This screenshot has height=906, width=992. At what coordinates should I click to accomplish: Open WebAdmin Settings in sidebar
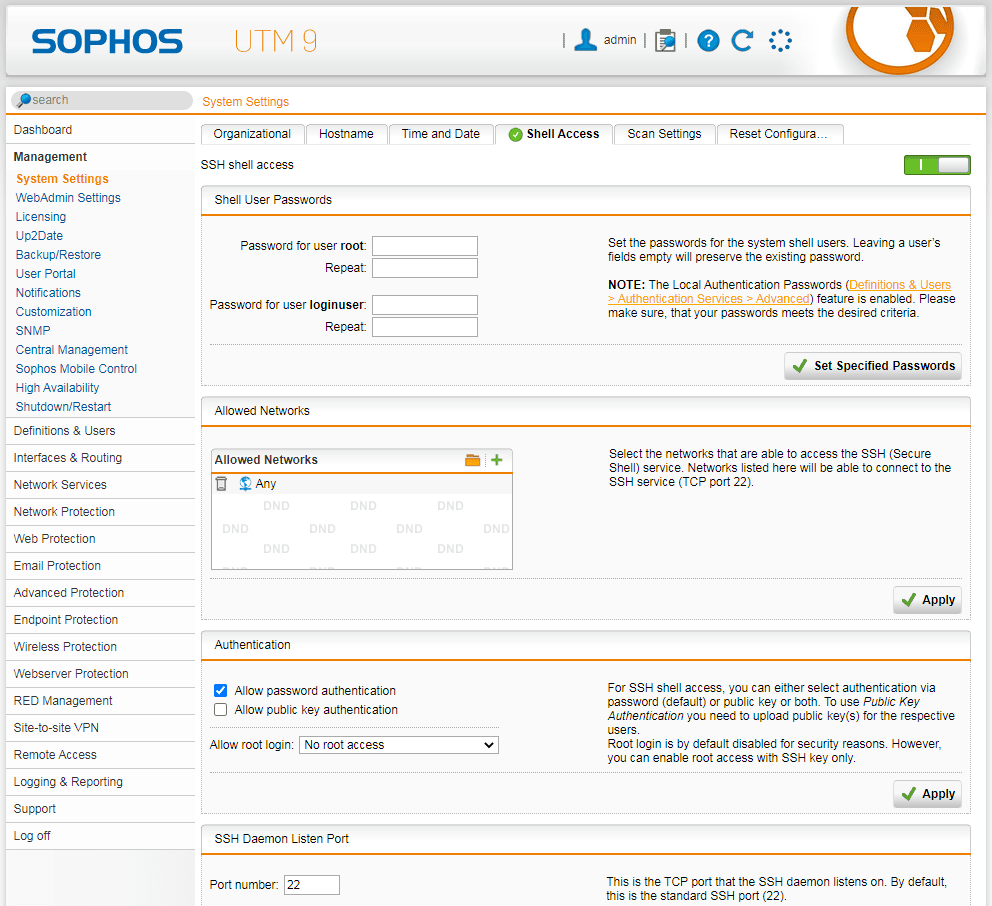68,198
